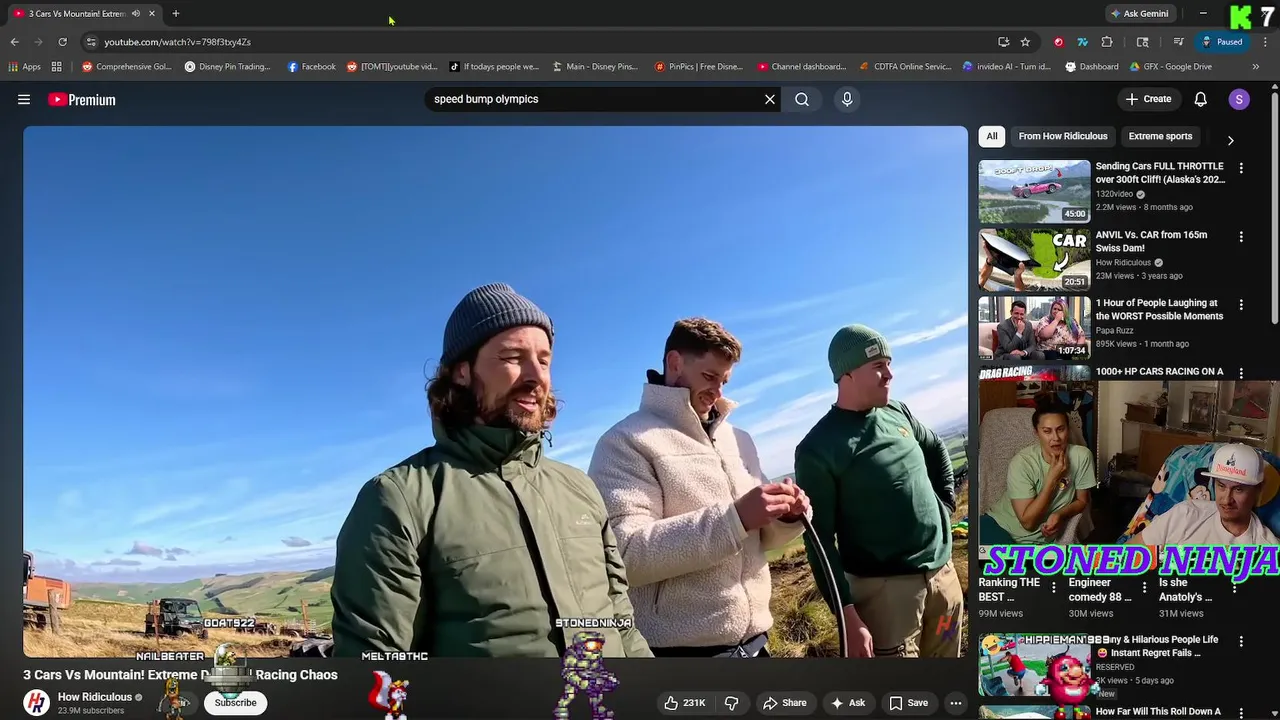Open the How Ridiculous channel name link

(x=95, y=697)
